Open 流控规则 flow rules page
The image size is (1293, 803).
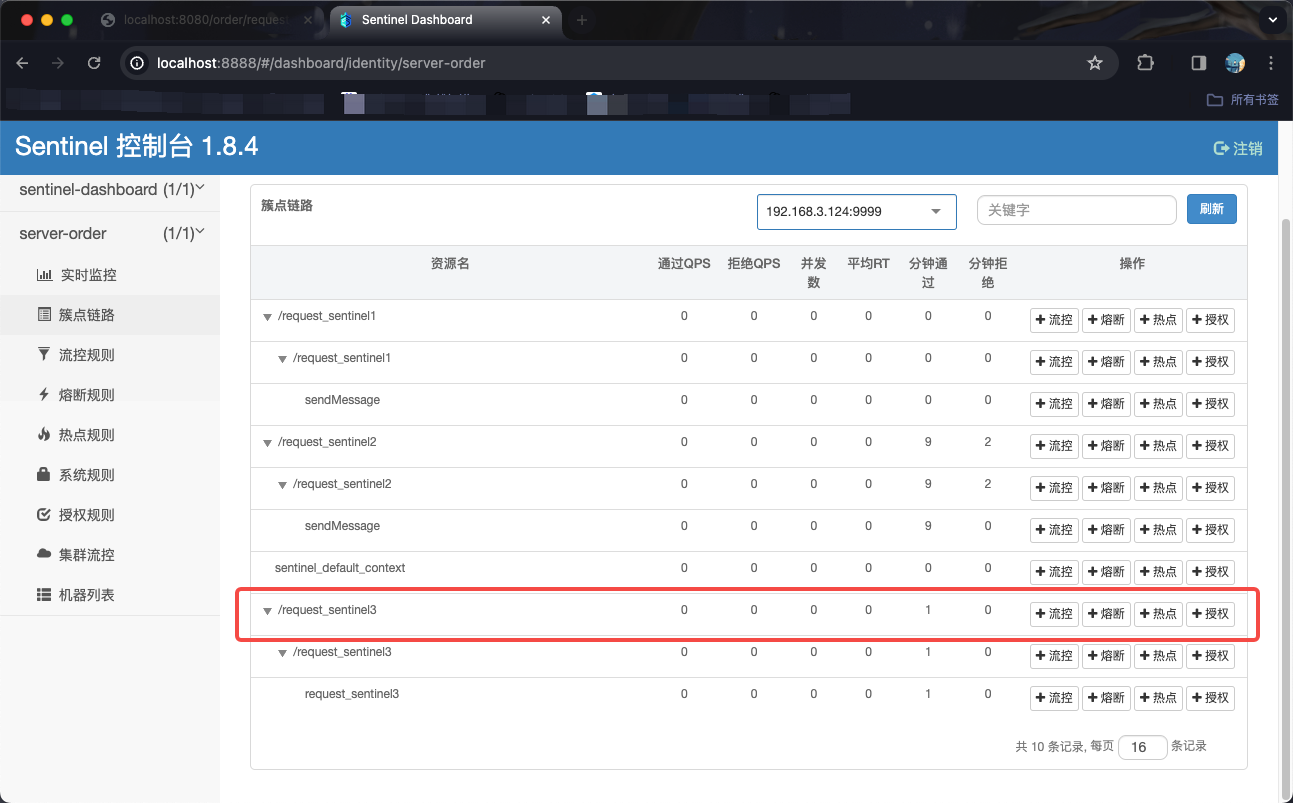(76, 355)
